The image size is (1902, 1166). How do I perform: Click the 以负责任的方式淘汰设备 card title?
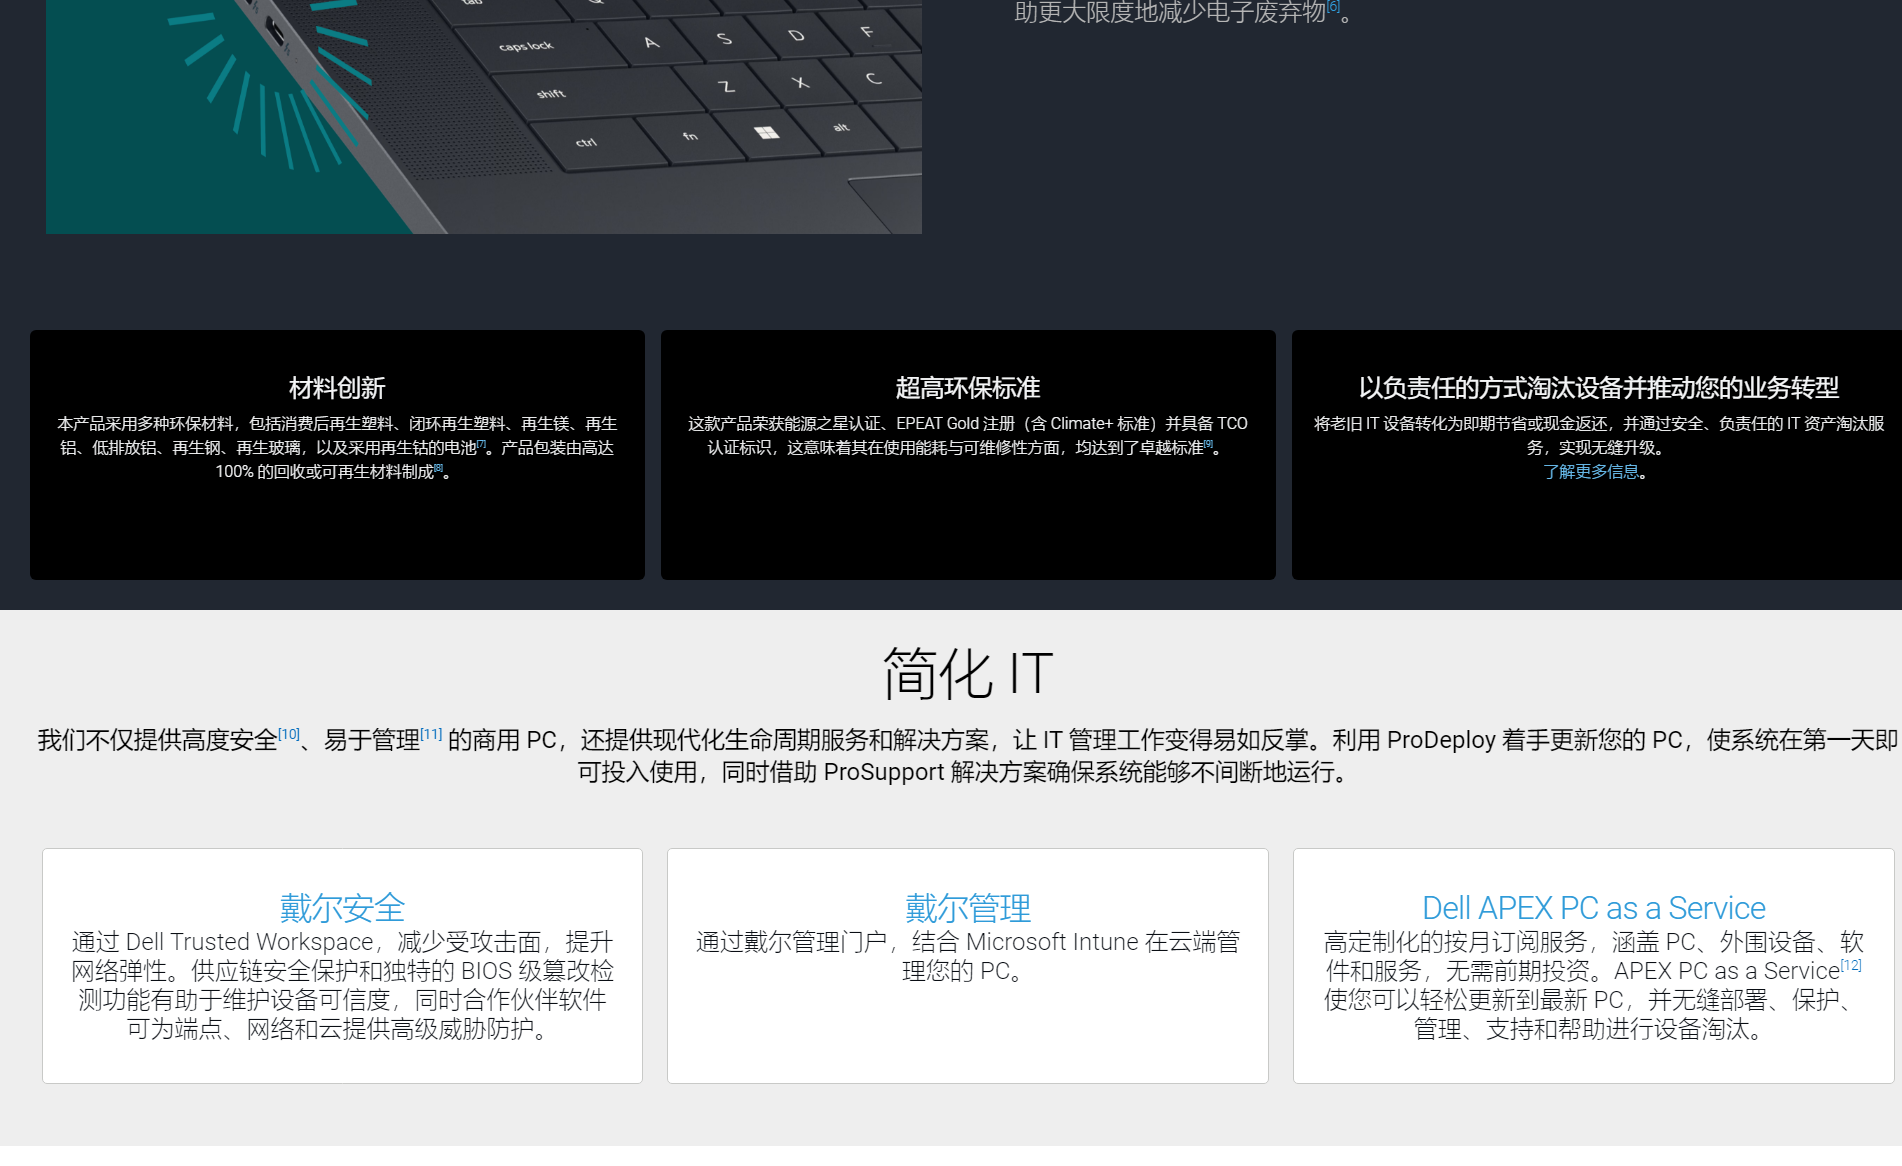(1598, 388)
